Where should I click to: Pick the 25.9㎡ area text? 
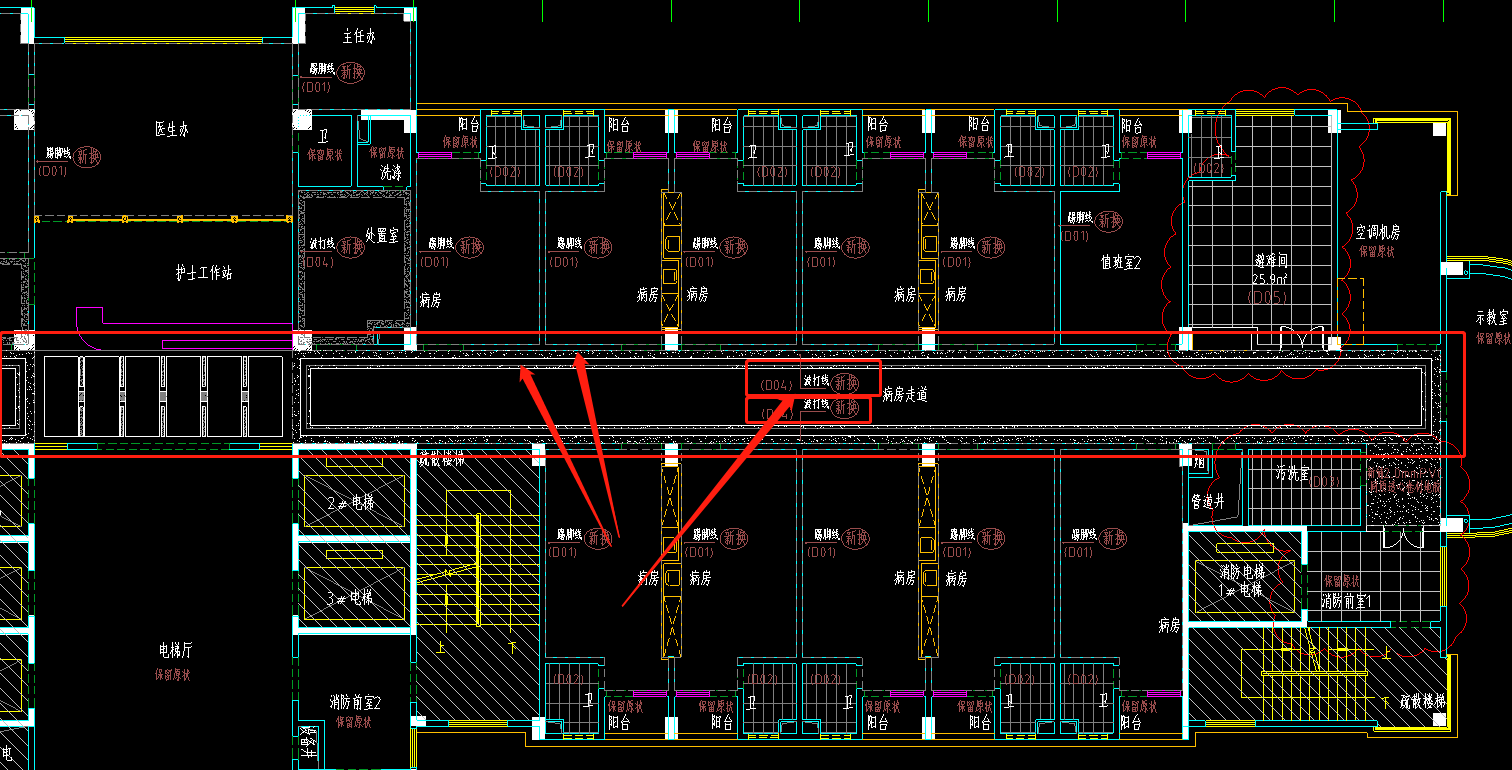[x=1271, y=279]
